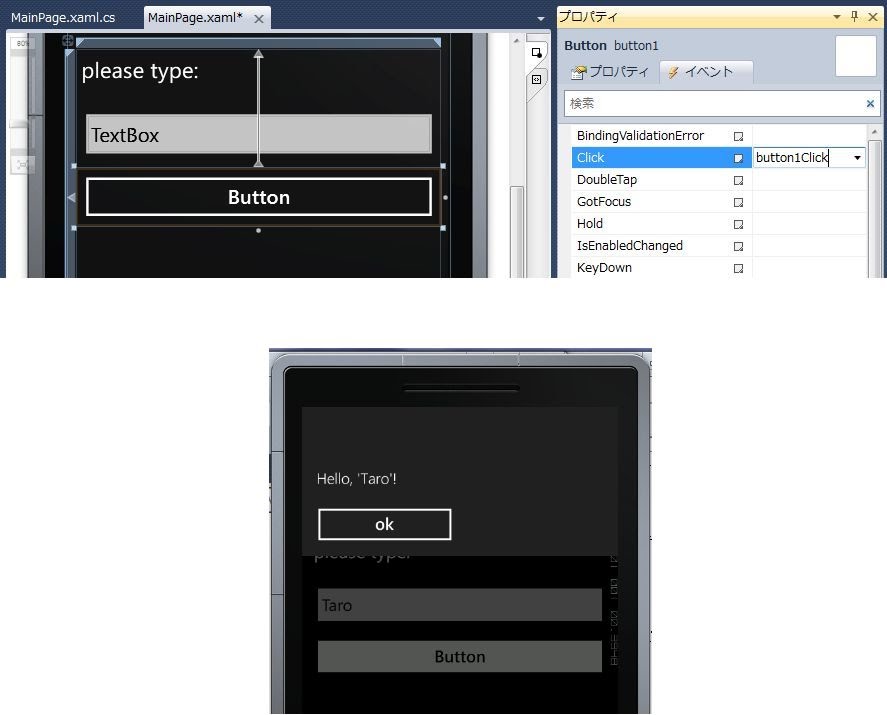The image size is (887, 715).
Task: Click the marker icon beside GotFocus event
Action: point(739,202)
